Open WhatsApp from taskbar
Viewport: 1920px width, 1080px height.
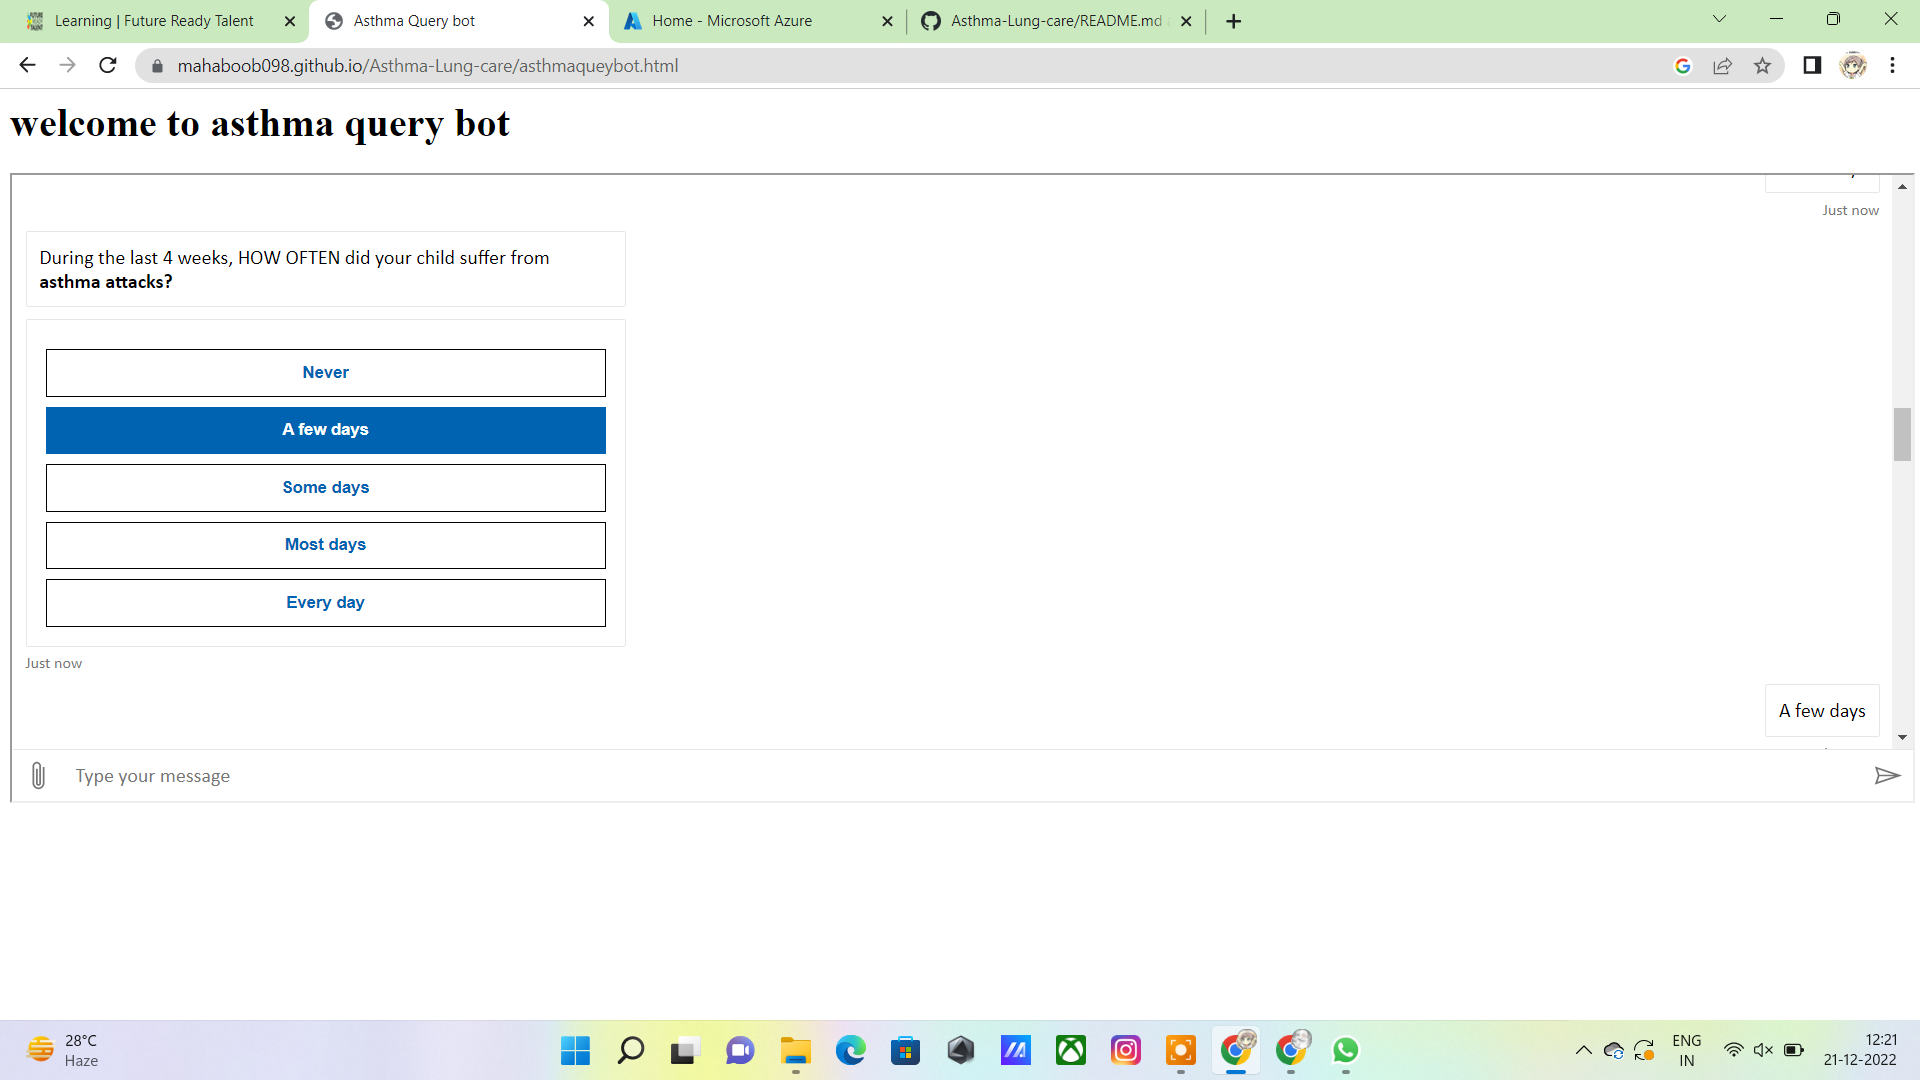pyautogui.click(x=1345, y=1050)
